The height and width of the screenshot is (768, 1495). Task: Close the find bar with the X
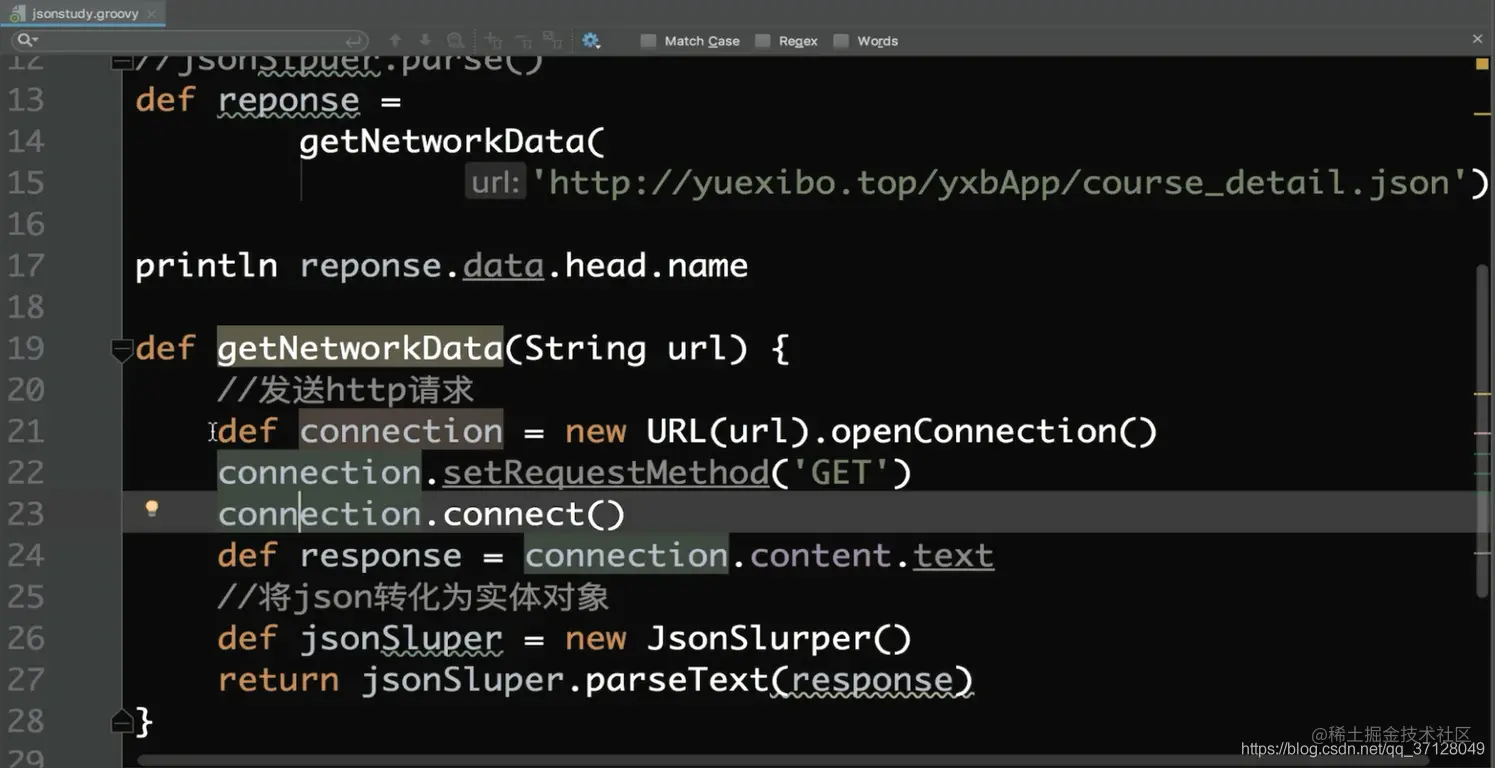(x=1477, y=39)
